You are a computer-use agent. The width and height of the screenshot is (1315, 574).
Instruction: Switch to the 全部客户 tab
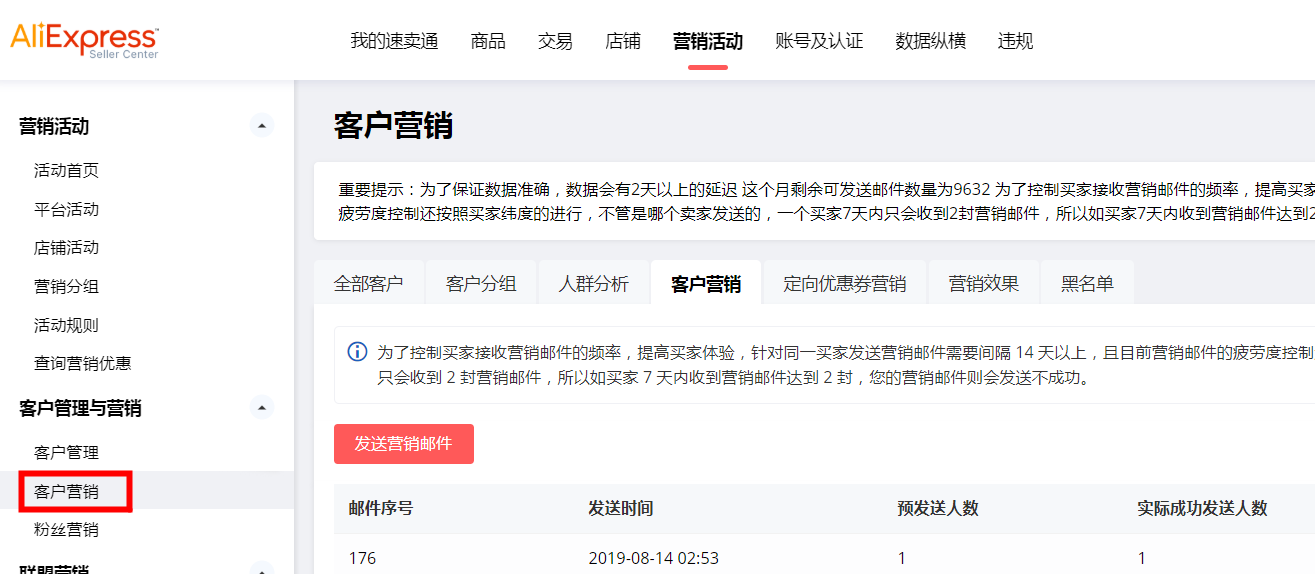pos(368,284)
